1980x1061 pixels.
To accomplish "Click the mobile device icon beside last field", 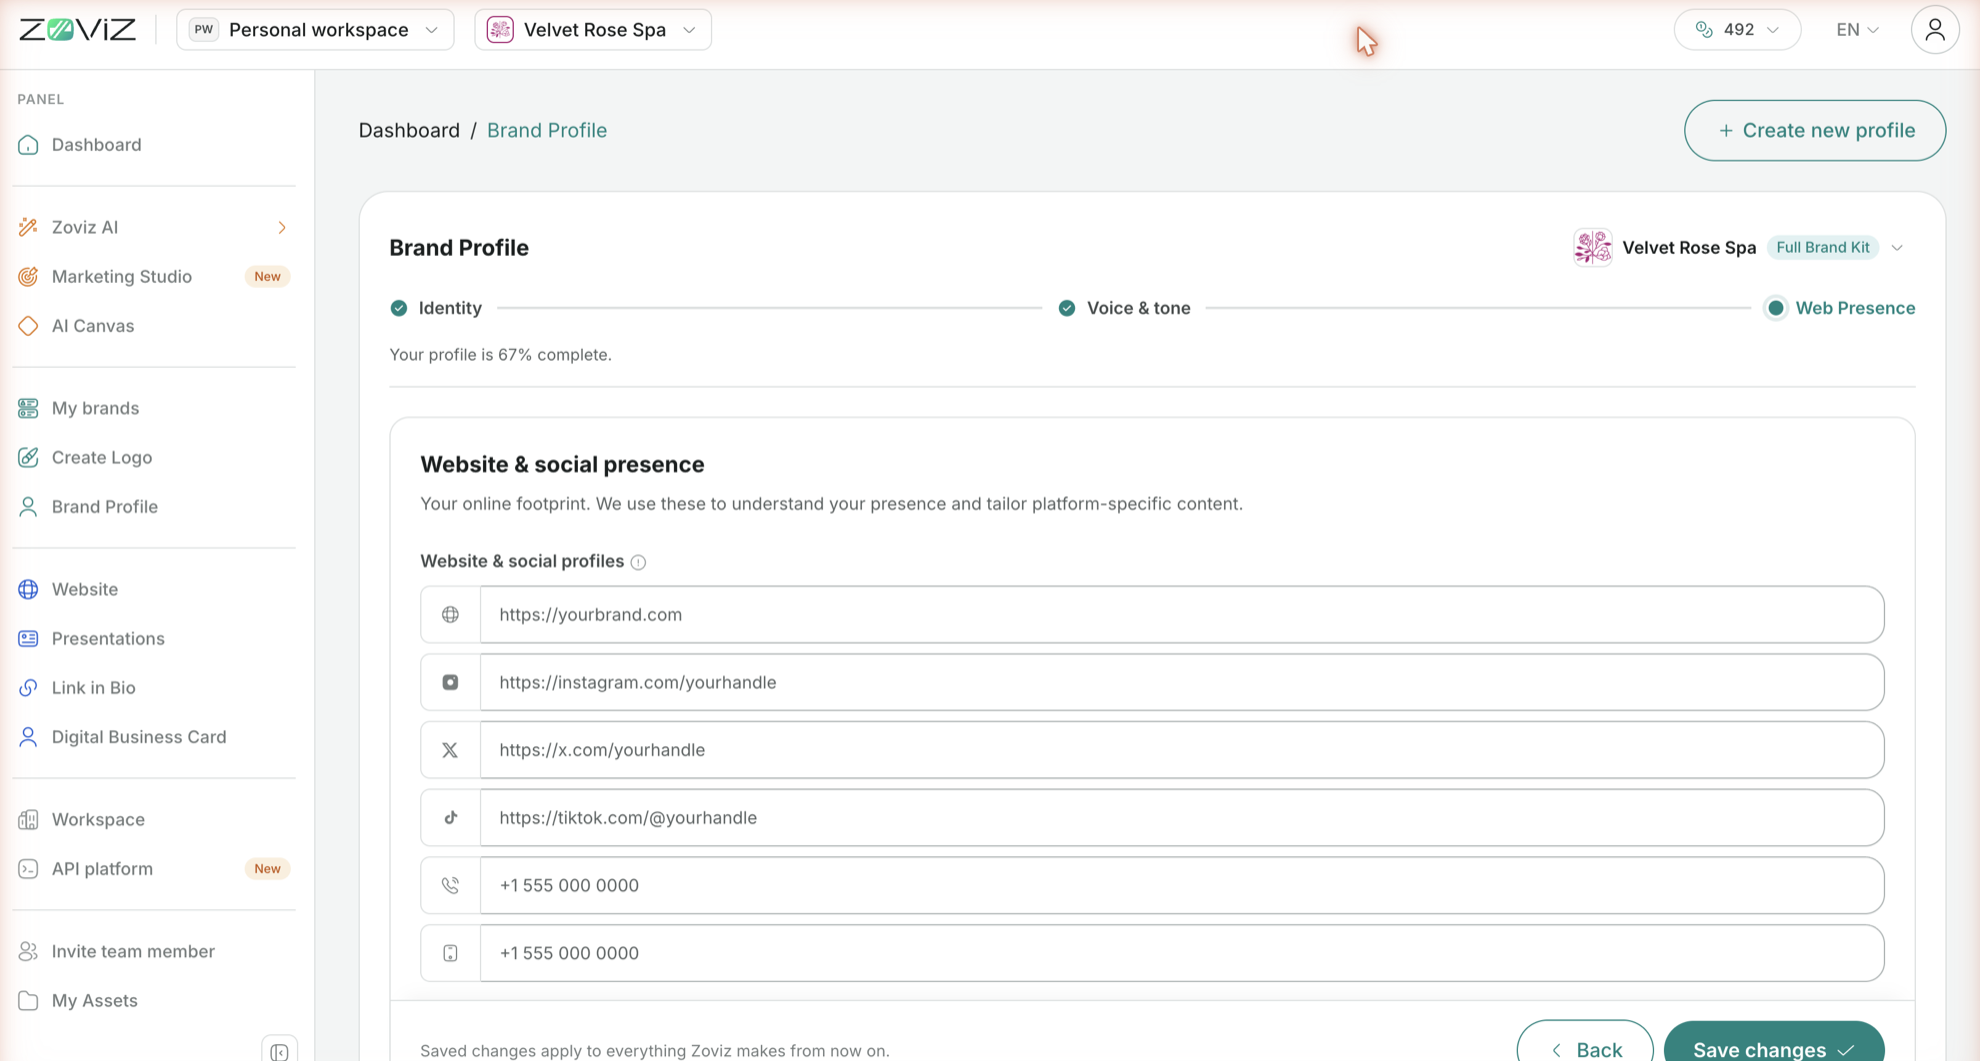I will pos(450,953).
